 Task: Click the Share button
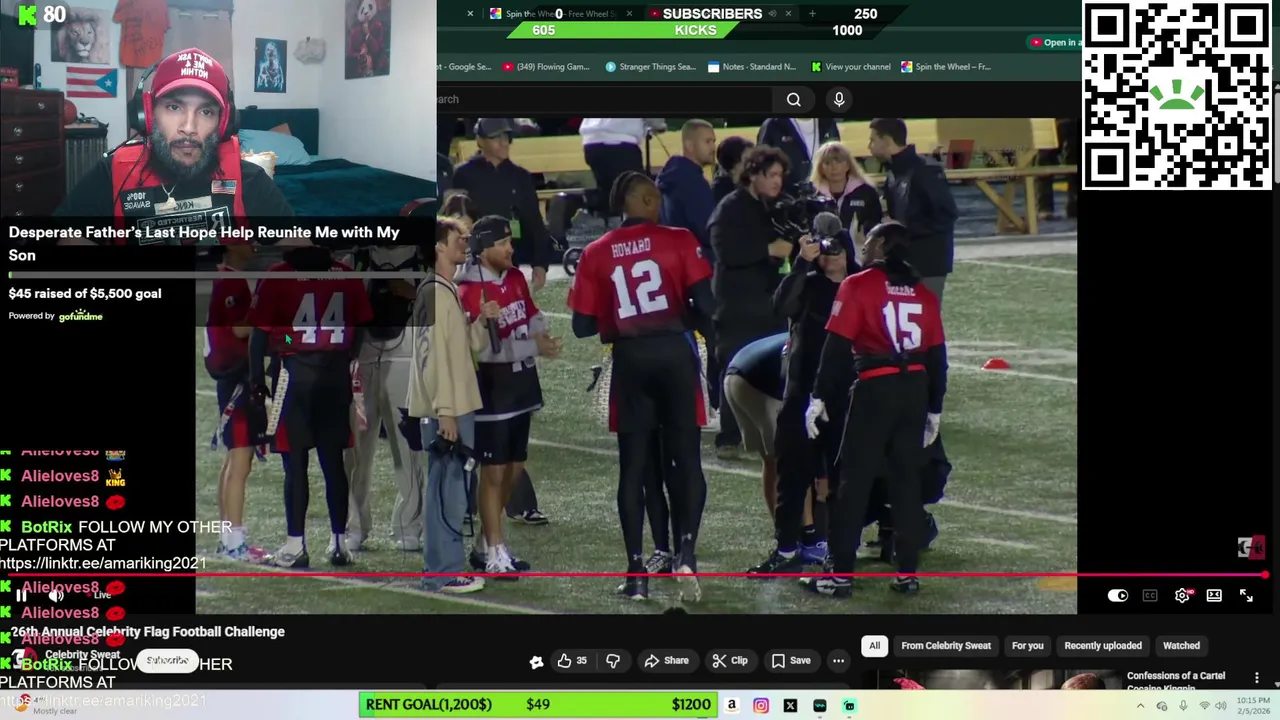click(666, 660)
